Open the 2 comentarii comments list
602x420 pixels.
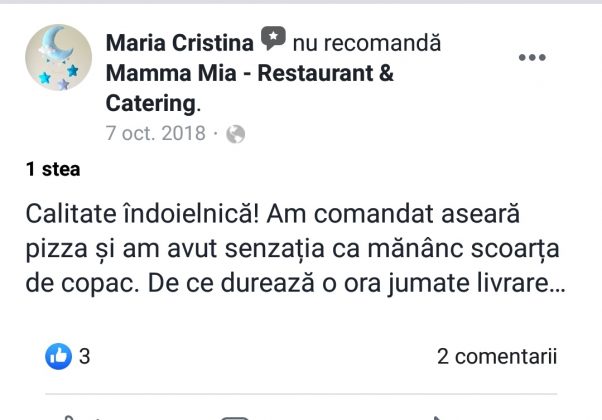497,356
